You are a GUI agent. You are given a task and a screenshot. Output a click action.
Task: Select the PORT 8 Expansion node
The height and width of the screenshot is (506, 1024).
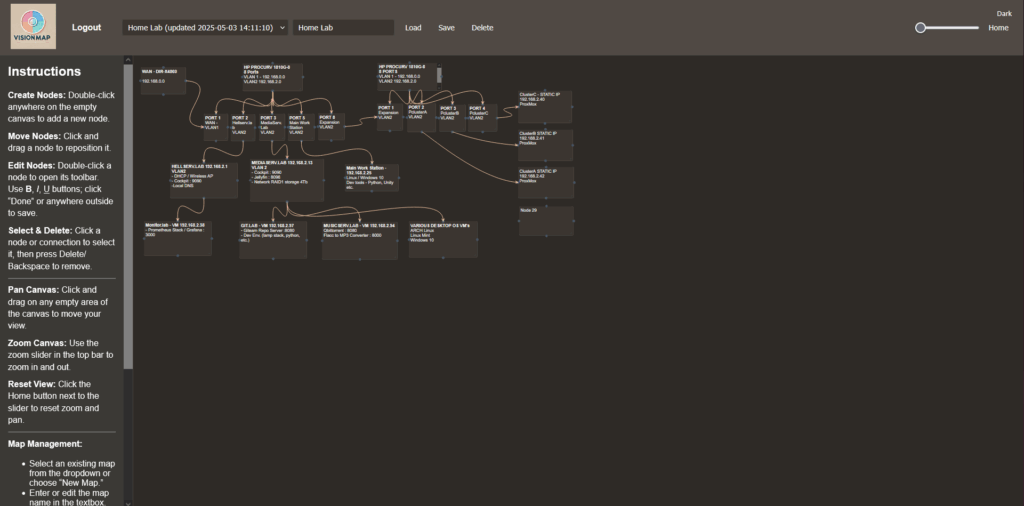(331, 126)
